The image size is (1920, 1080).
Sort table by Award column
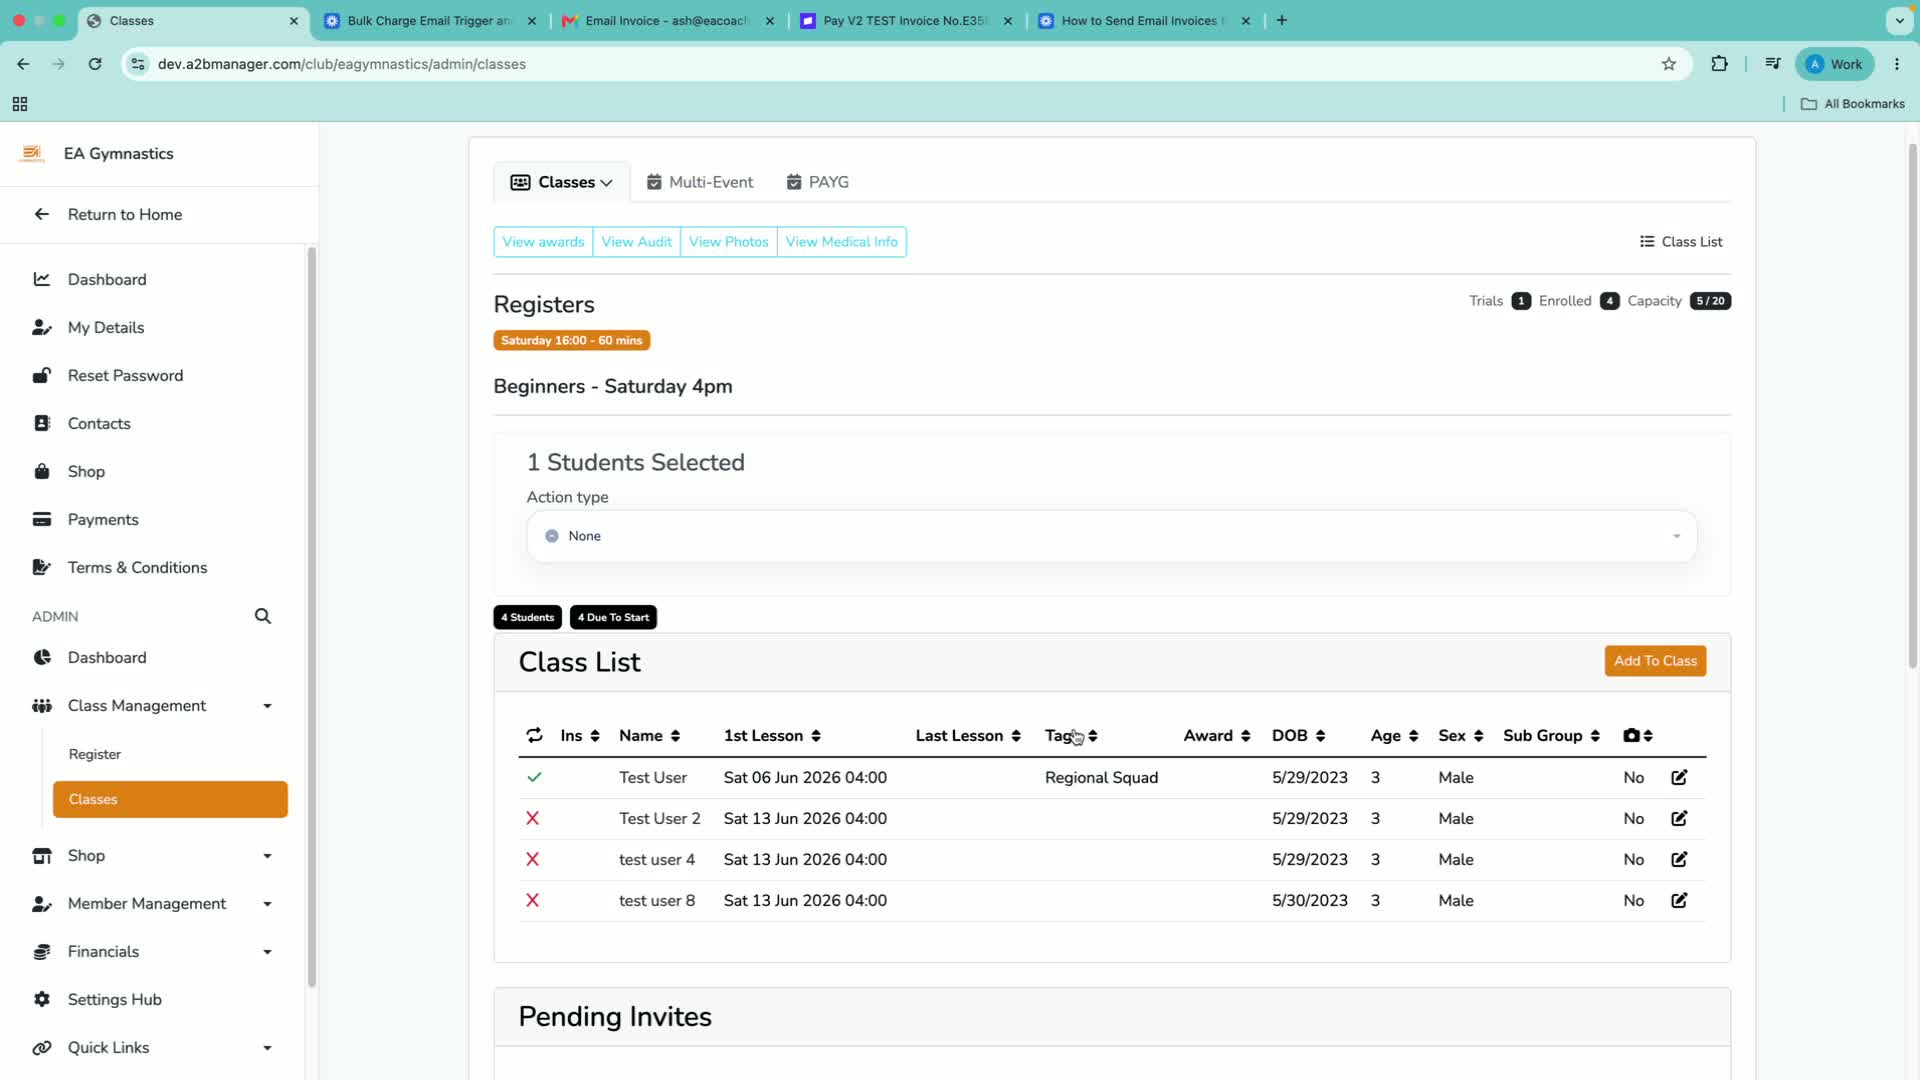1216,735
